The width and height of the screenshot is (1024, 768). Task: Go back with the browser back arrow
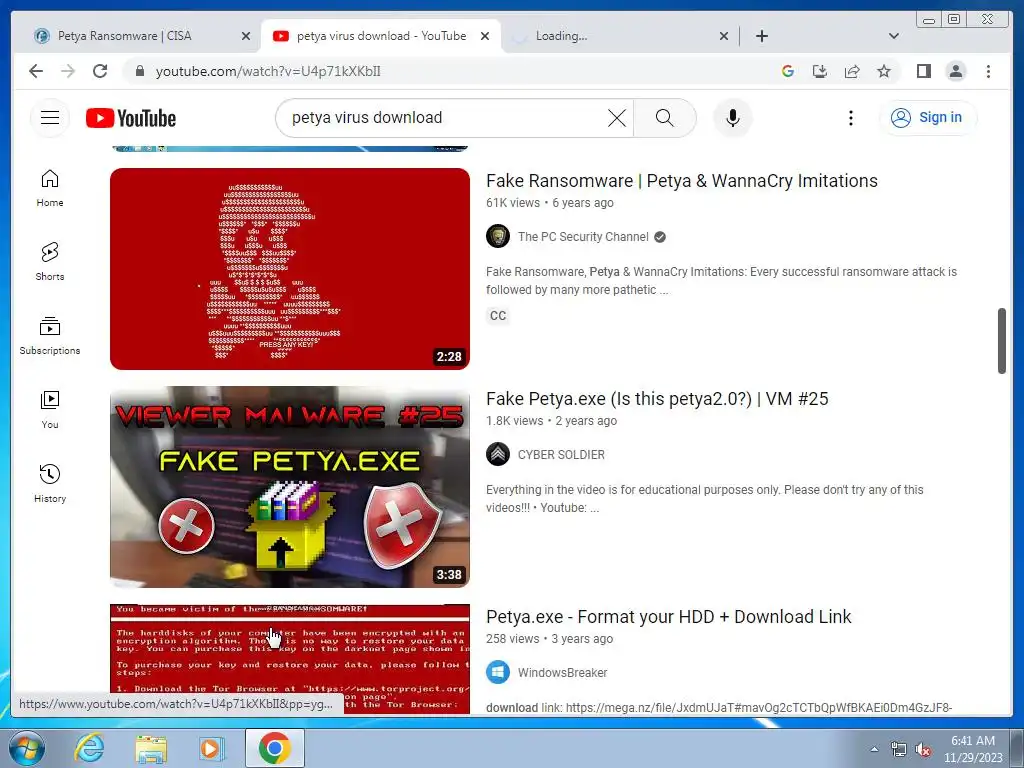(36, 71)
